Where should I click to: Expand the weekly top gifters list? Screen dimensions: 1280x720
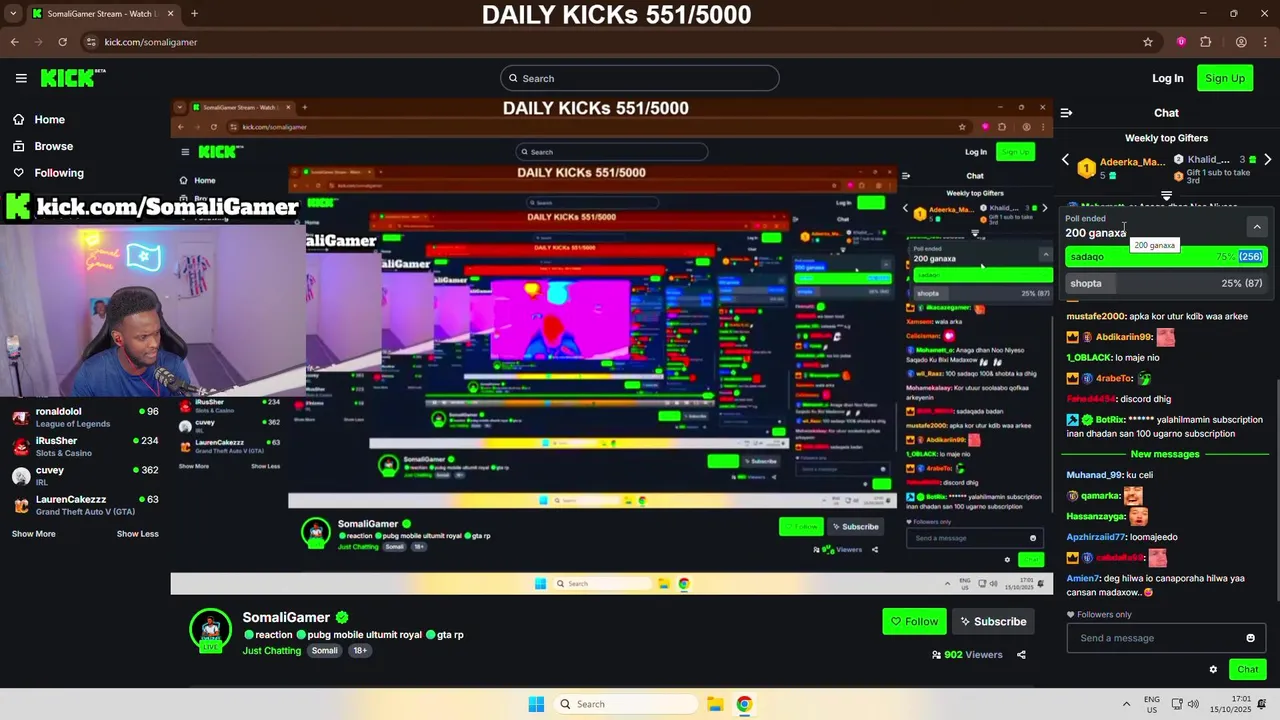coord(1166,195)
